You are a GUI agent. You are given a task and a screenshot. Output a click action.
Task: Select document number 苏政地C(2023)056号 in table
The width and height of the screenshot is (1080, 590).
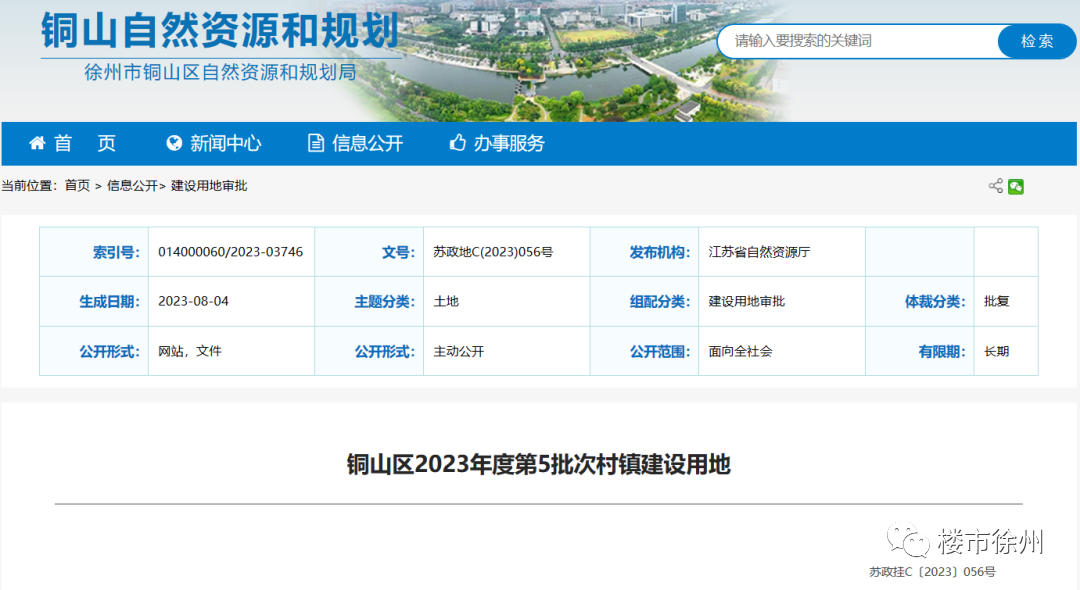[x=493, y=252]
